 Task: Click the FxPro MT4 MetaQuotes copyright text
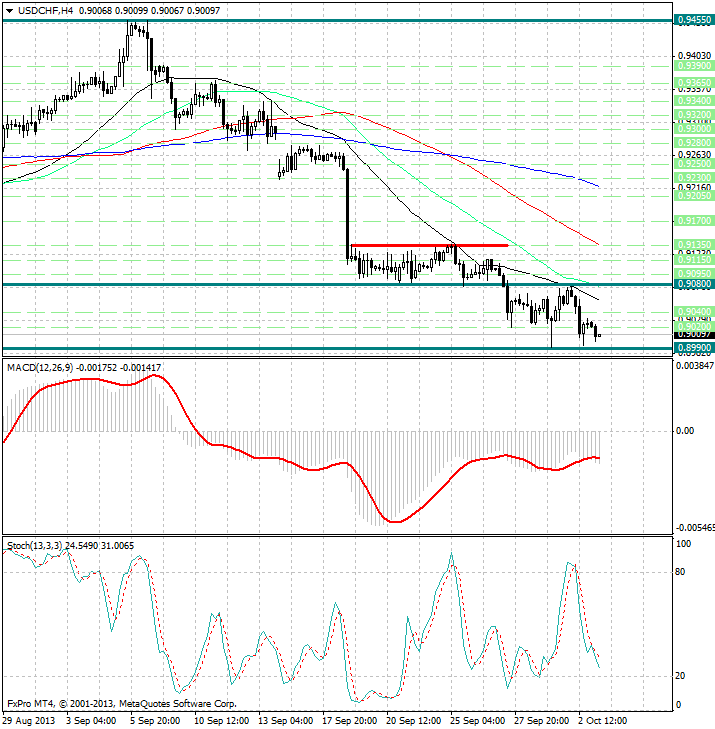[122, 704]
